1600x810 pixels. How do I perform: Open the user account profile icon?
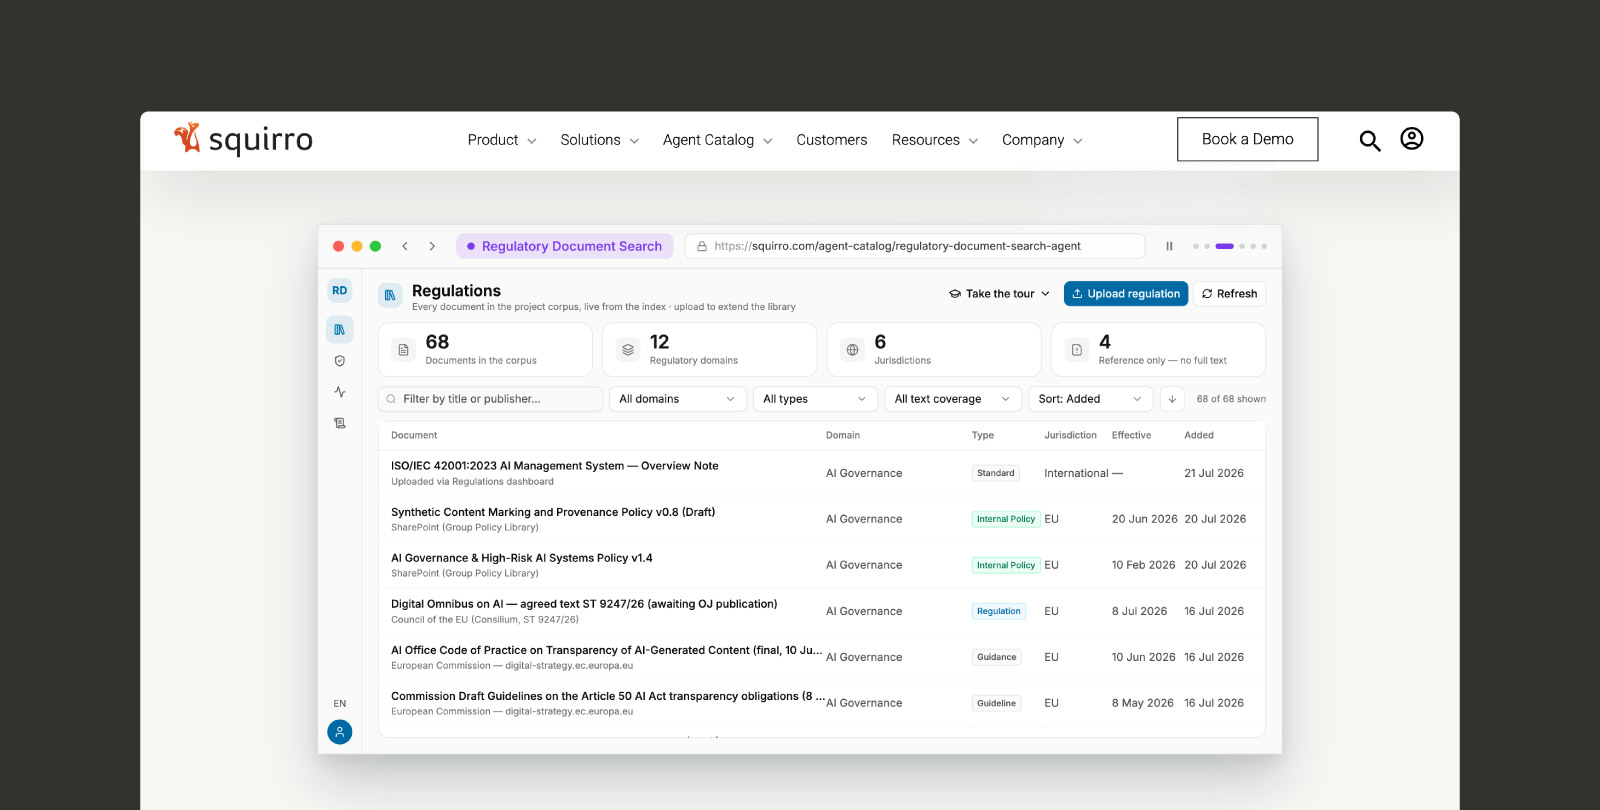1412,139
